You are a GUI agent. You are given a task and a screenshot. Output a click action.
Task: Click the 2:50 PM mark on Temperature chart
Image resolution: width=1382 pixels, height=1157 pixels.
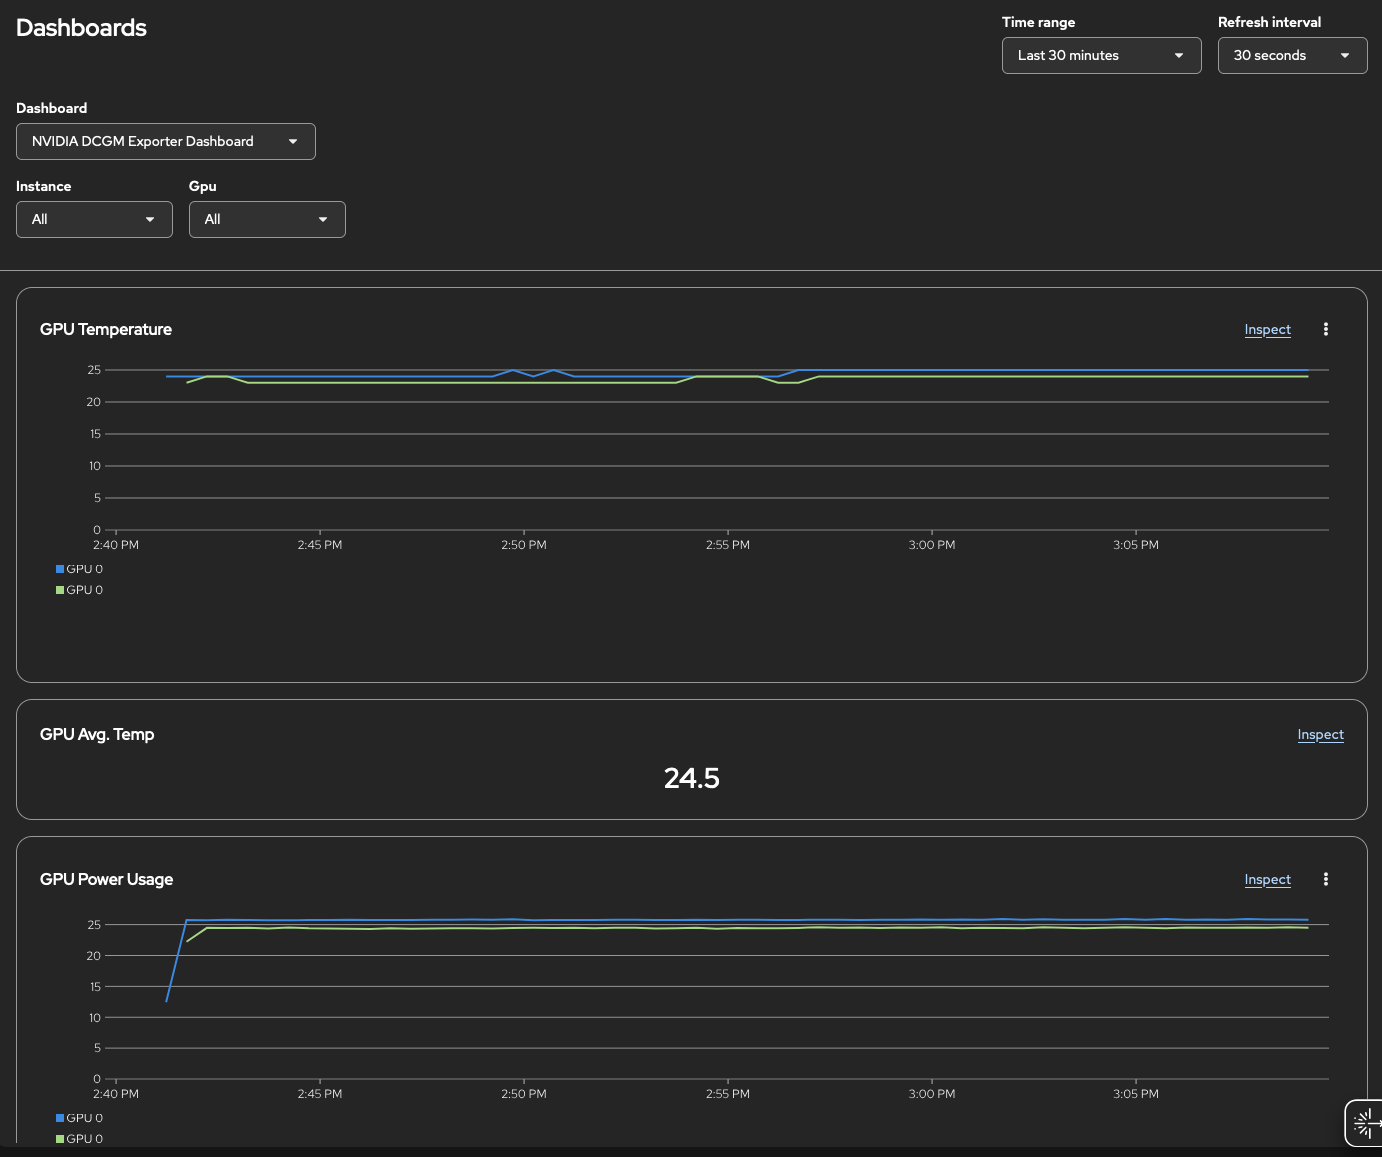(x=524, y=545)
